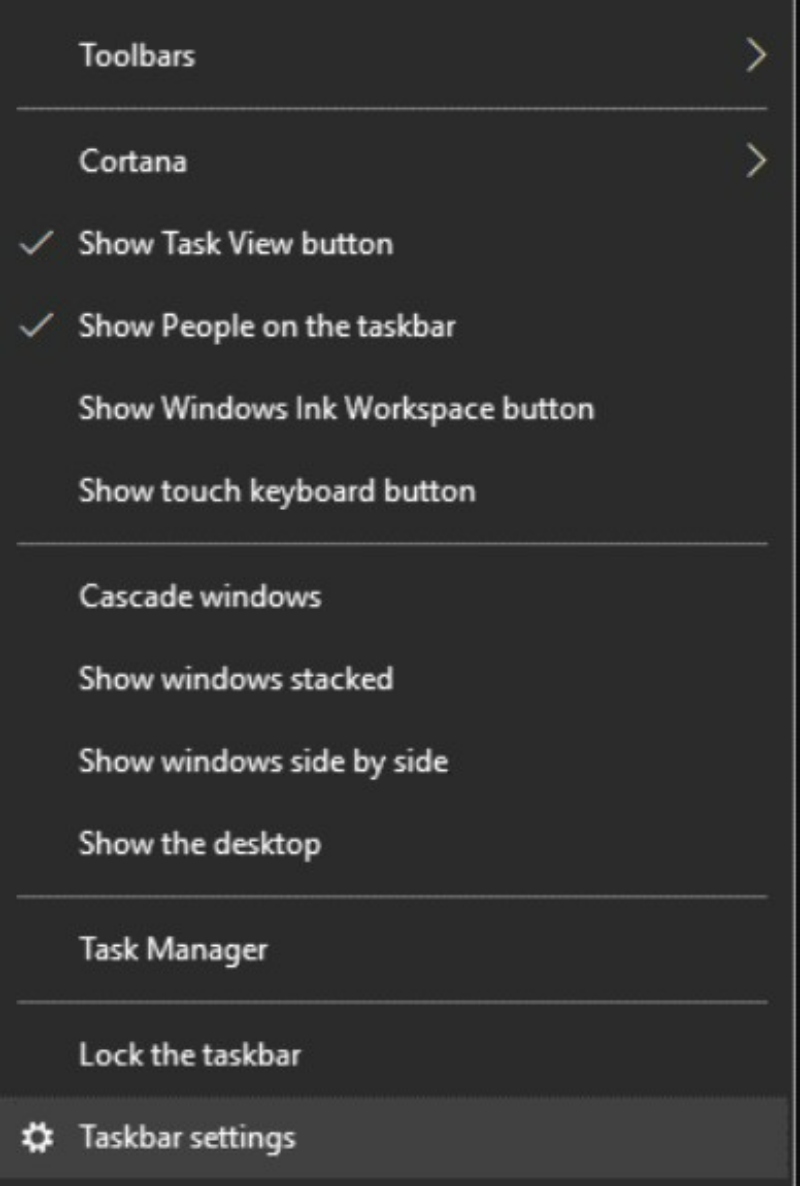Expand the Cortana submenu chevron
The height and width of the screenshot is (1186, 800).
pos(755,160)
